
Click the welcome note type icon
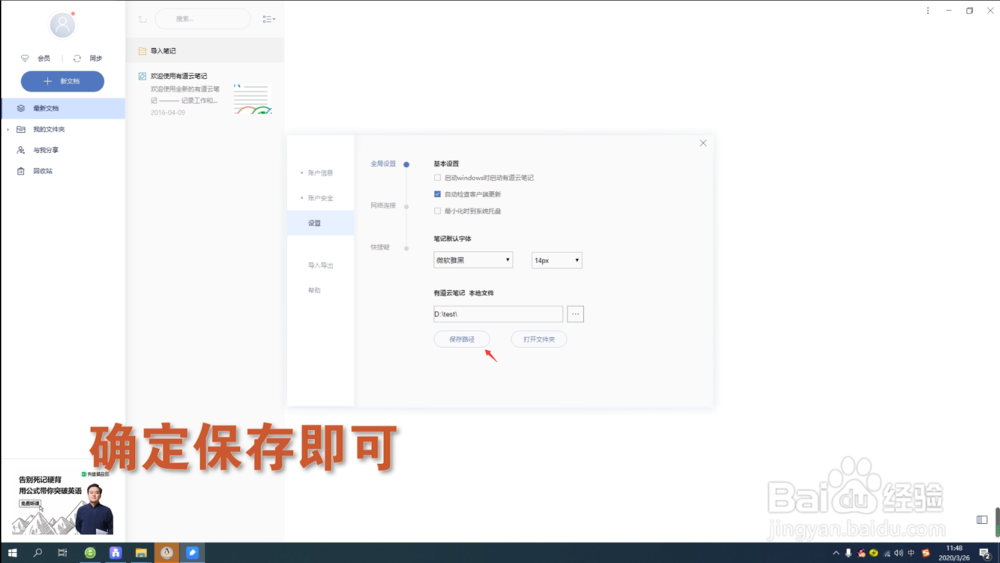142,76
